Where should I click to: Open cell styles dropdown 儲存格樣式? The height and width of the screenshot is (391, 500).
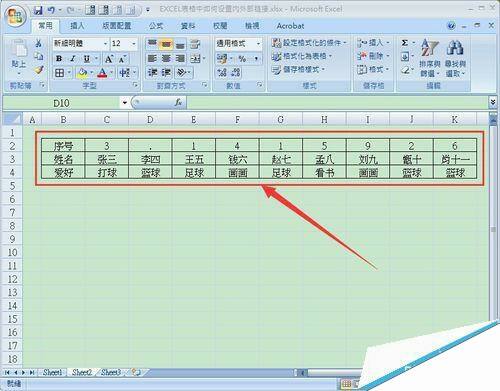298,70
